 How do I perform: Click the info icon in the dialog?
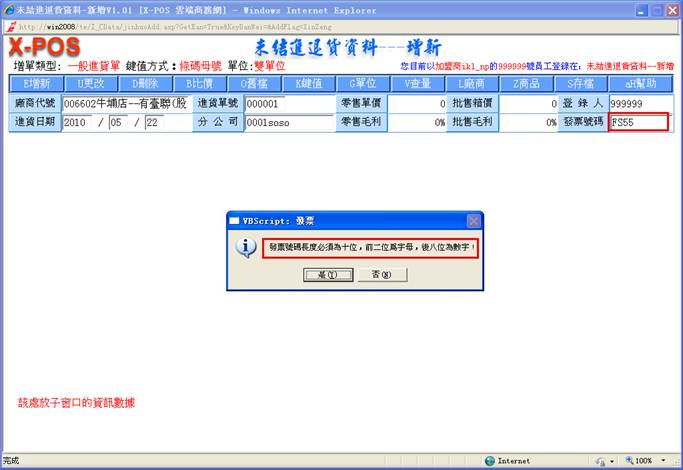[248, 248]
